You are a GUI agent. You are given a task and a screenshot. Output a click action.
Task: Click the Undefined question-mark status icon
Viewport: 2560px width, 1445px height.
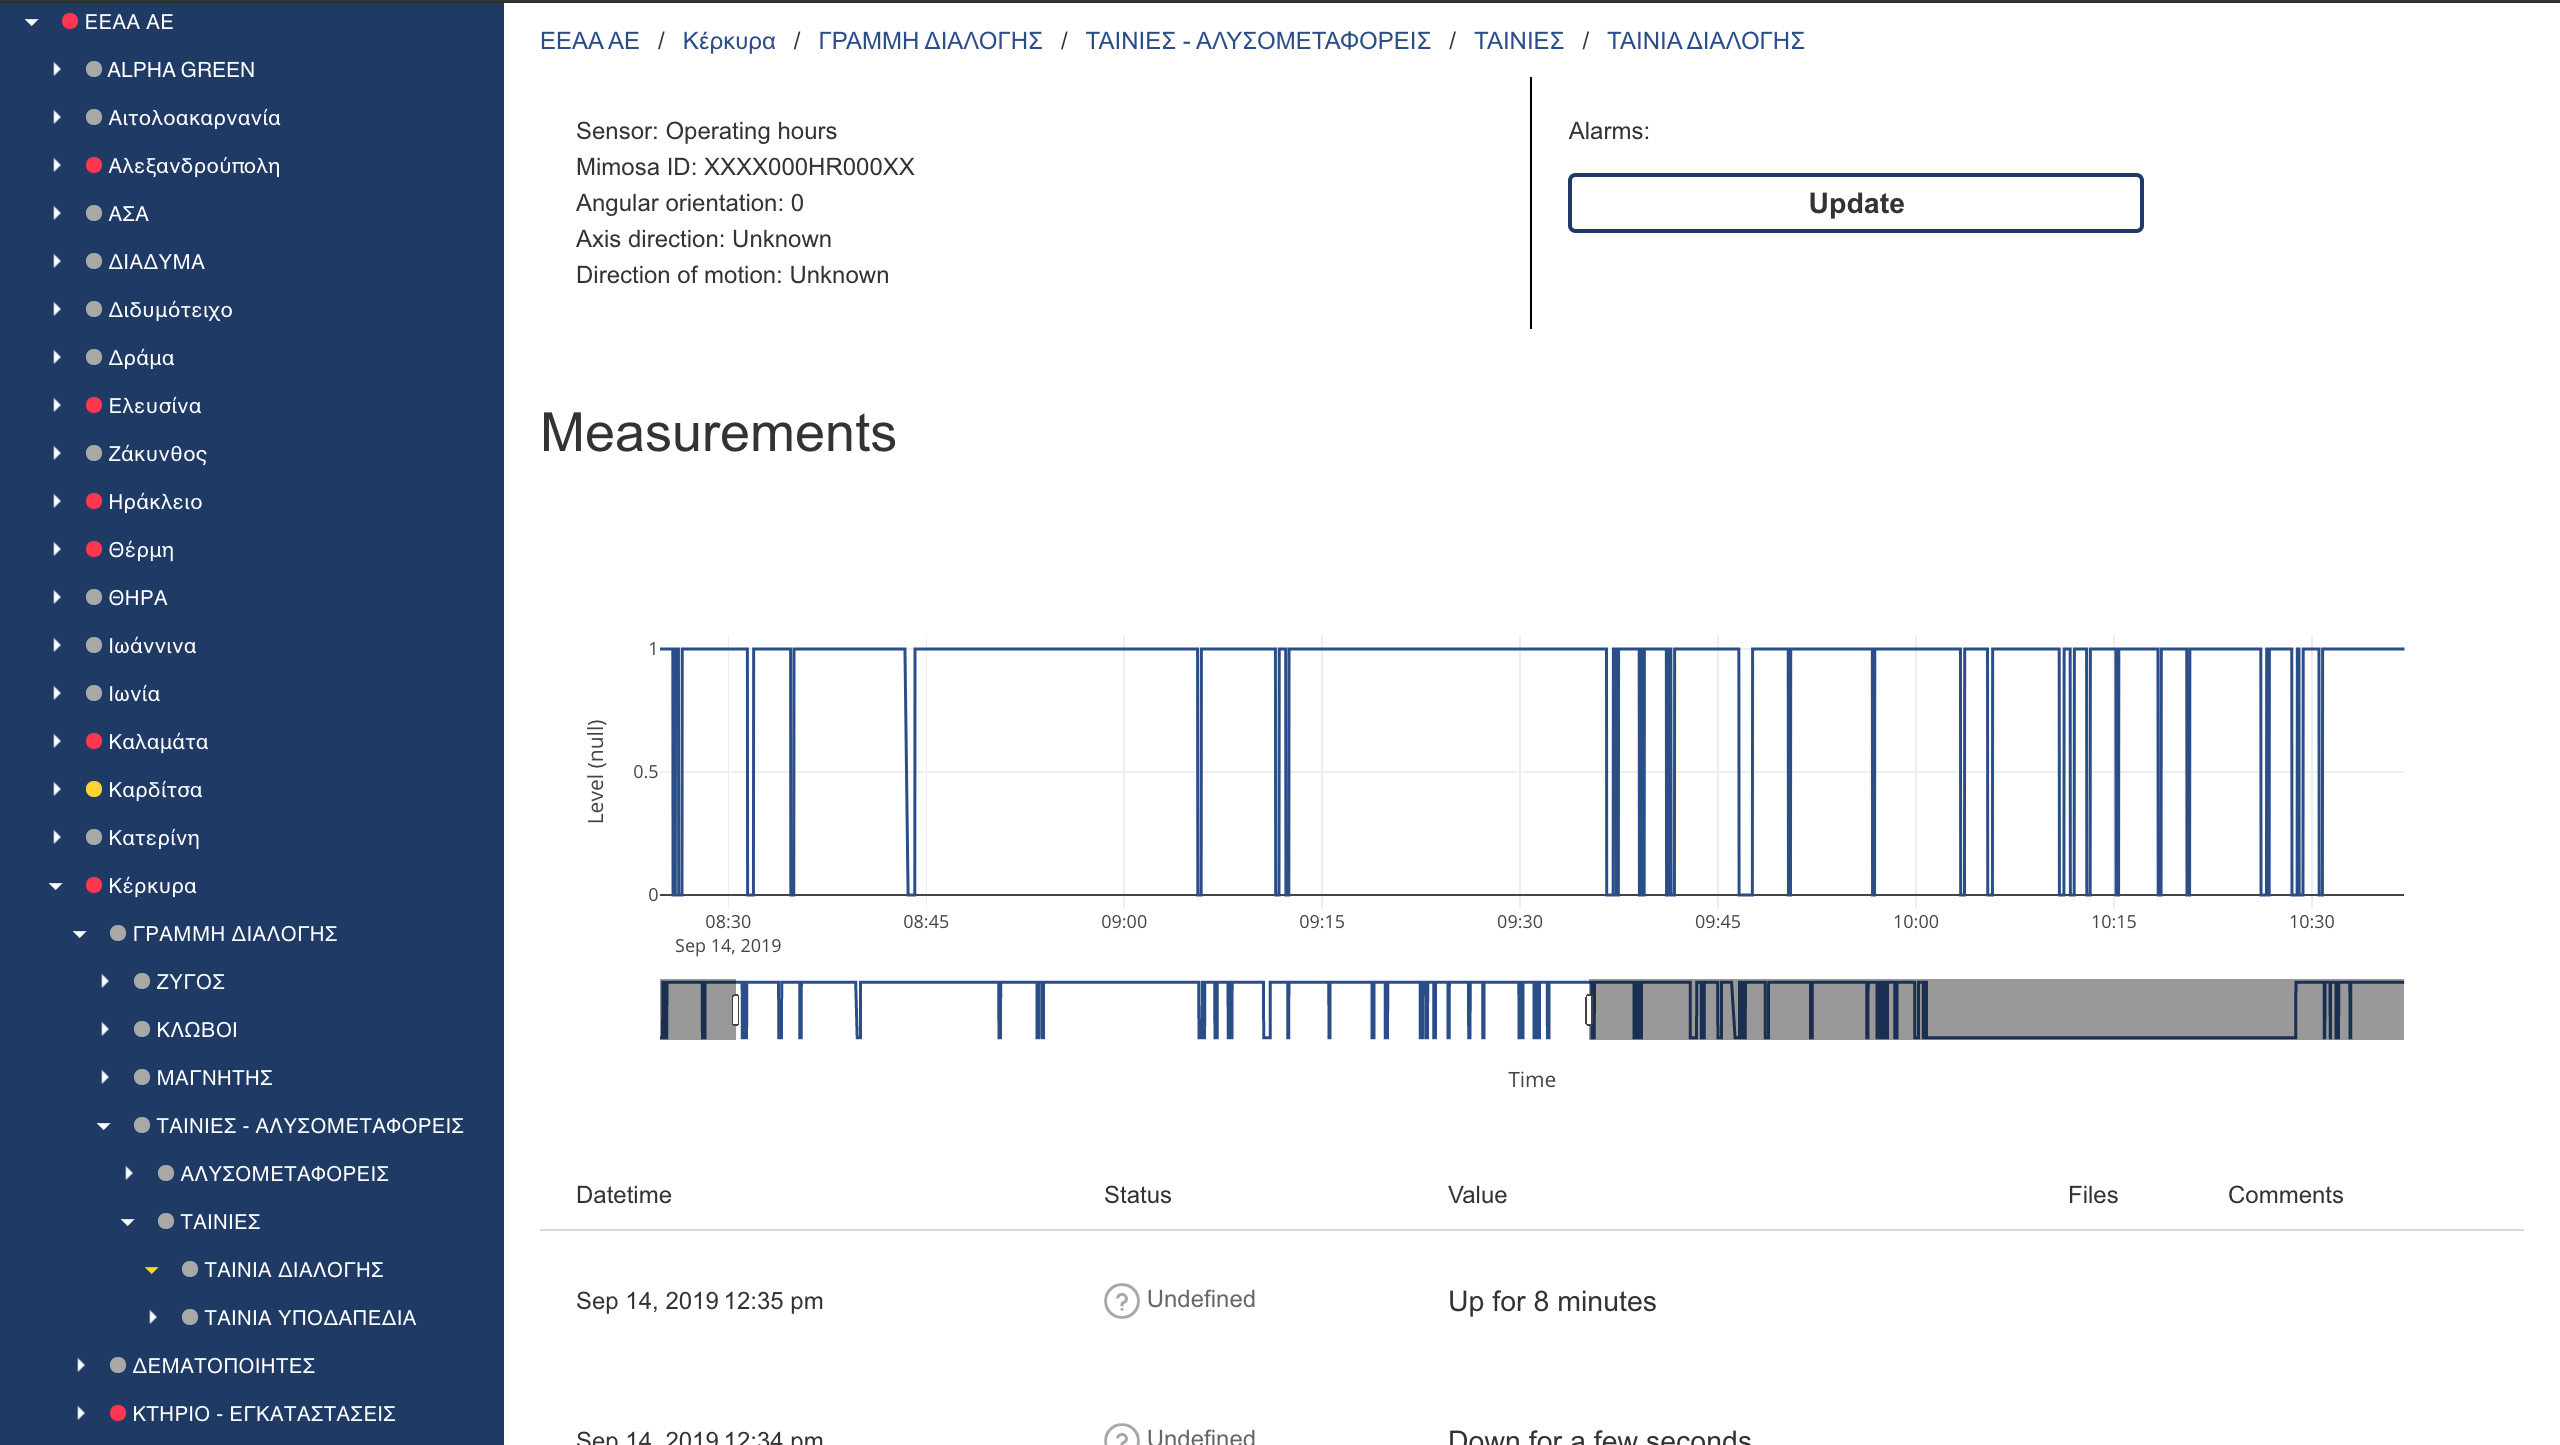[x=1121, y=1301]
